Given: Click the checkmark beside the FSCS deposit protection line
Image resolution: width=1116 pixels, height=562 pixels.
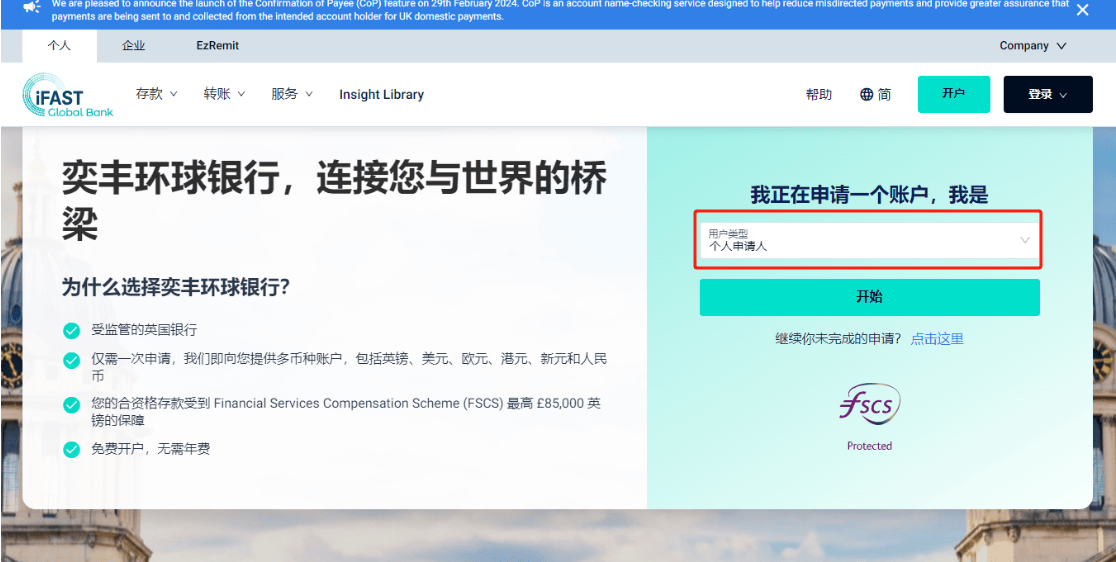Looking at the screenshot, I should tap(71, 405).
